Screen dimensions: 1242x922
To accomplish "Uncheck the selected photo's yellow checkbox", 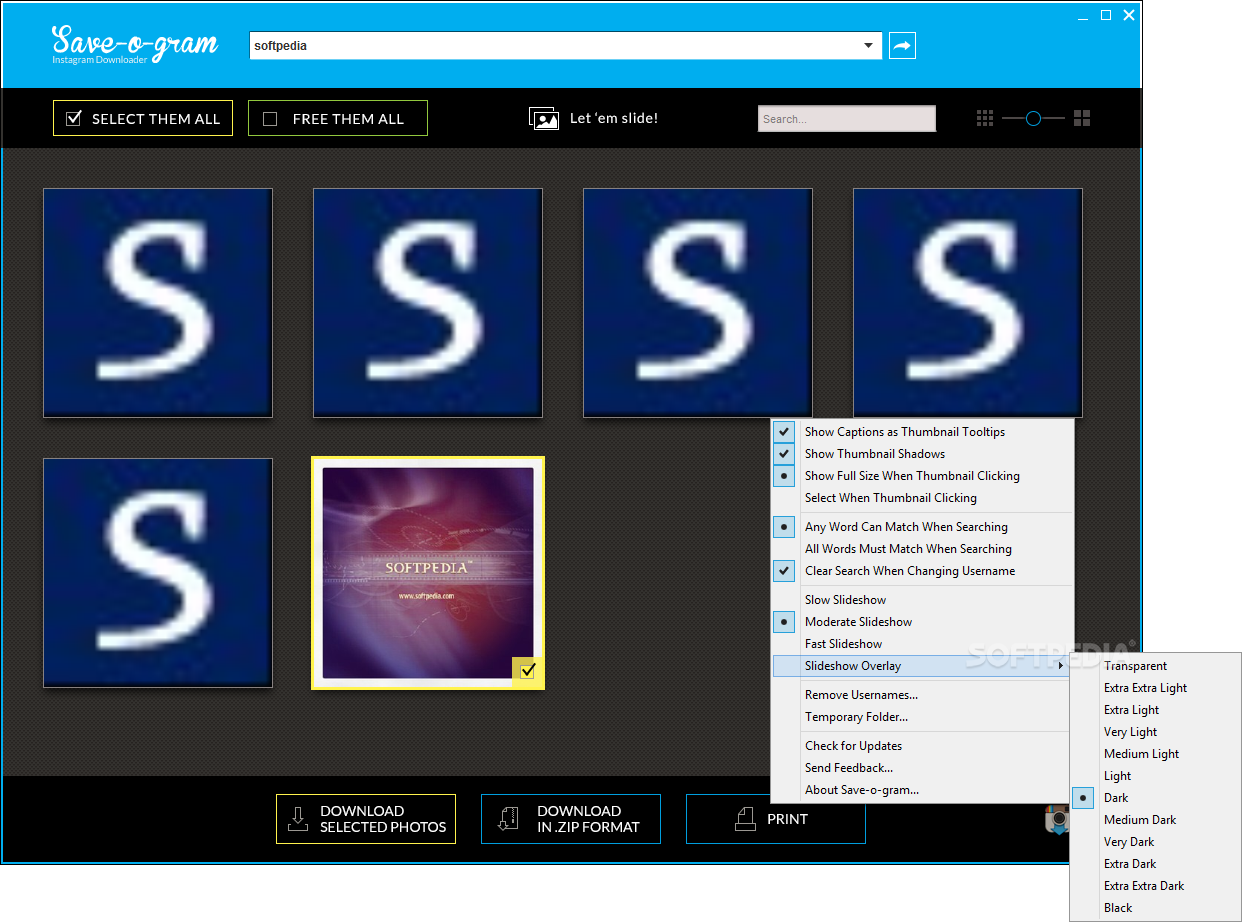I will coord(527,671).
